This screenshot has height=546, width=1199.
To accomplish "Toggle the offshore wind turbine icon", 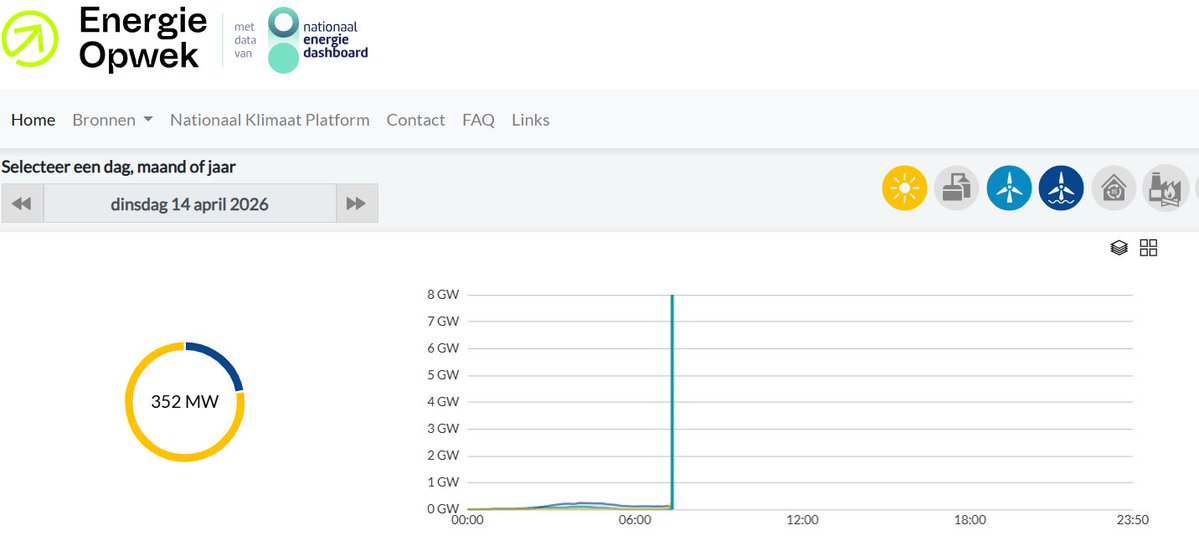I will (1061, 187).
